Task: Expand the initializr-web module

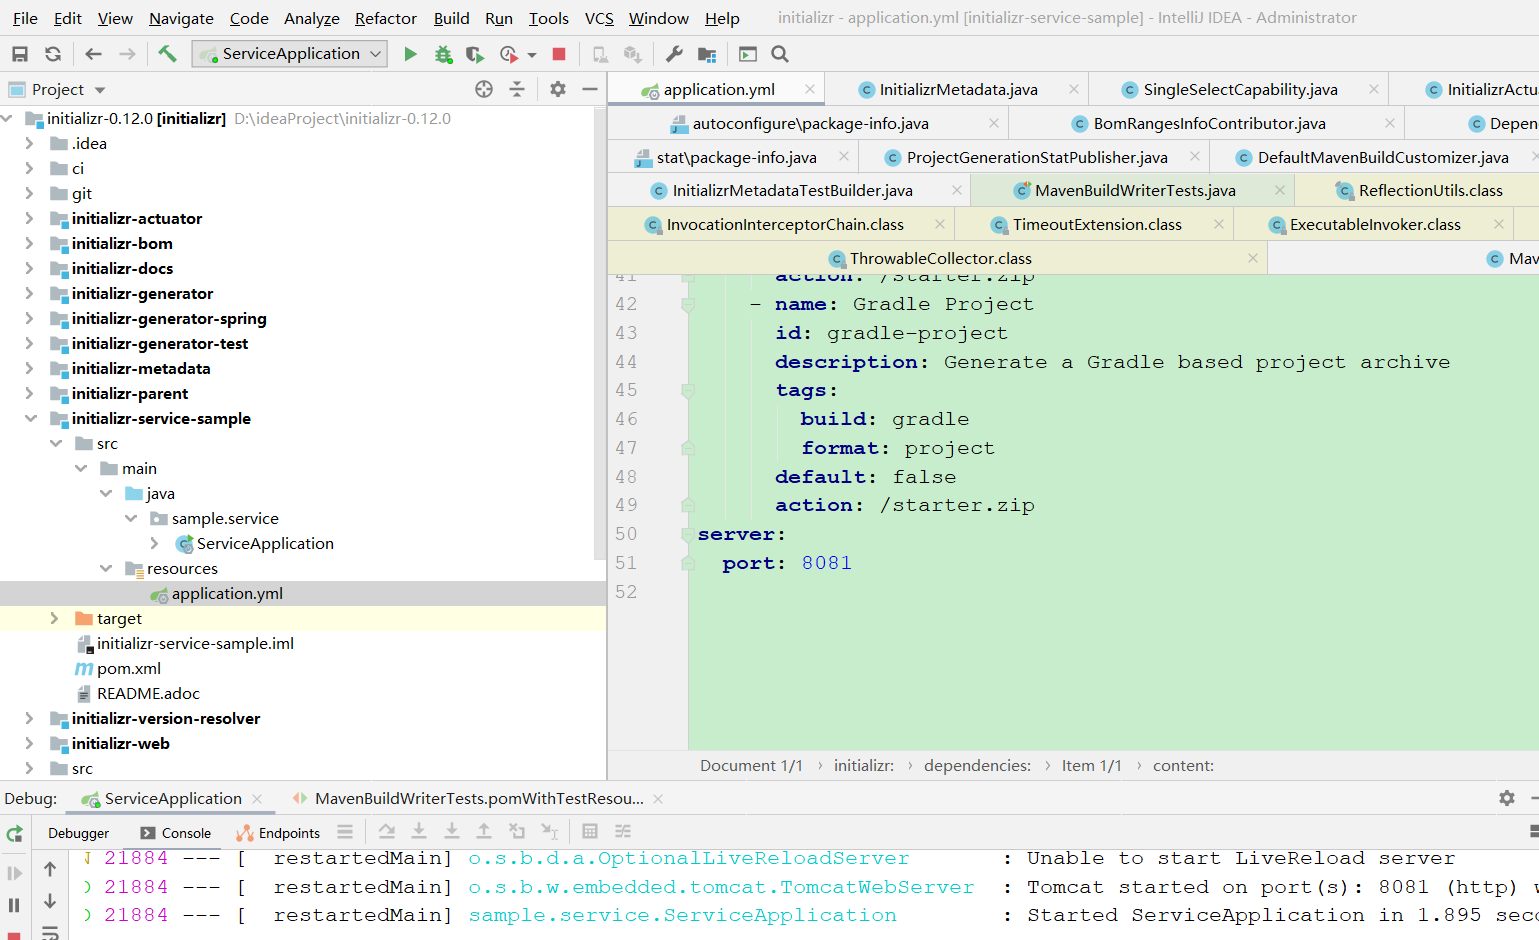Action: [29, 743]
